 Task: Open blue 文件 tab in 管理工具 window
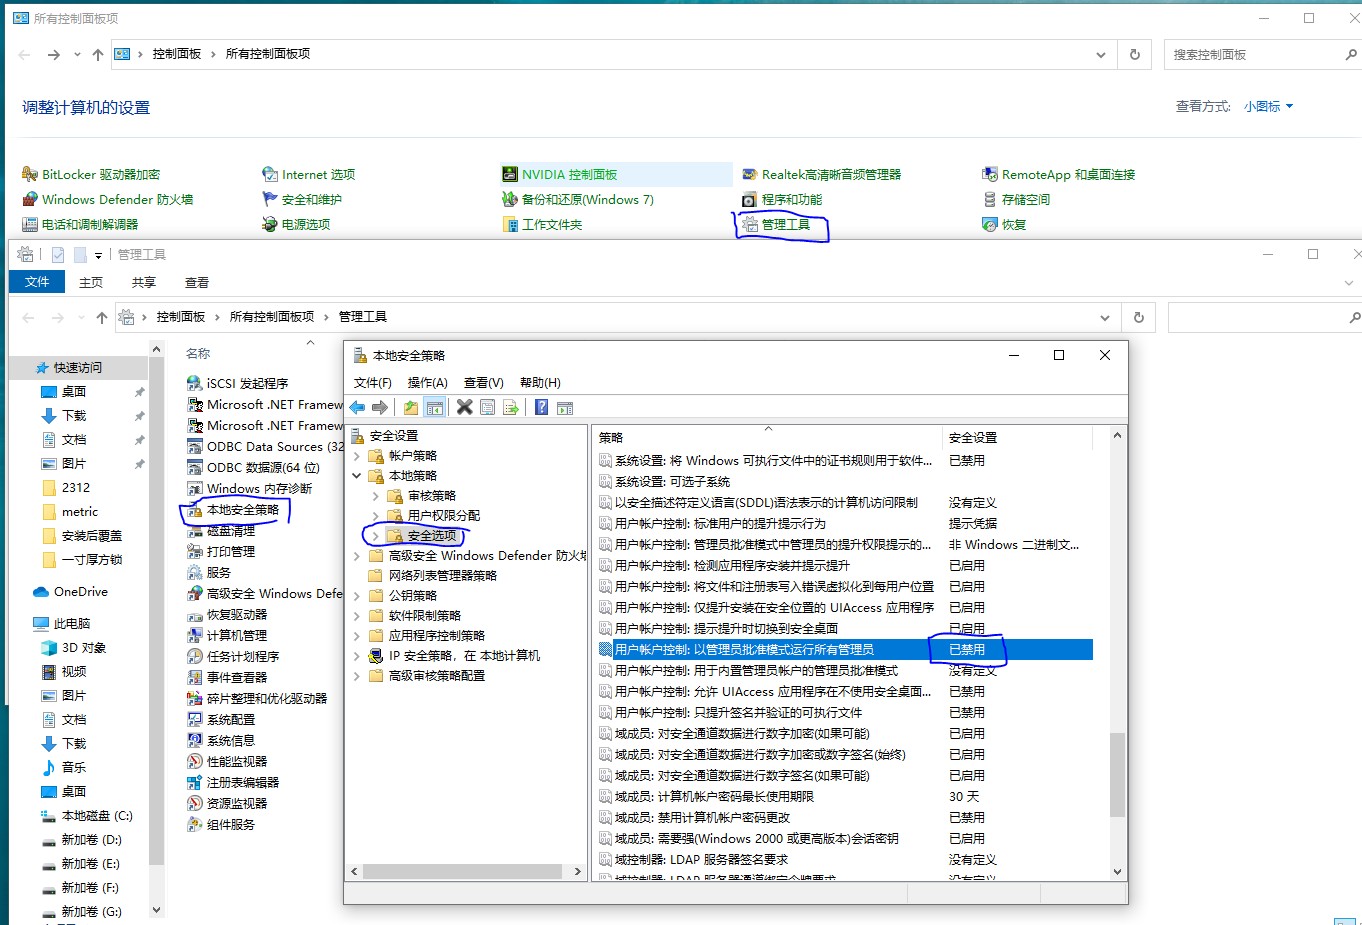point(37,282)
